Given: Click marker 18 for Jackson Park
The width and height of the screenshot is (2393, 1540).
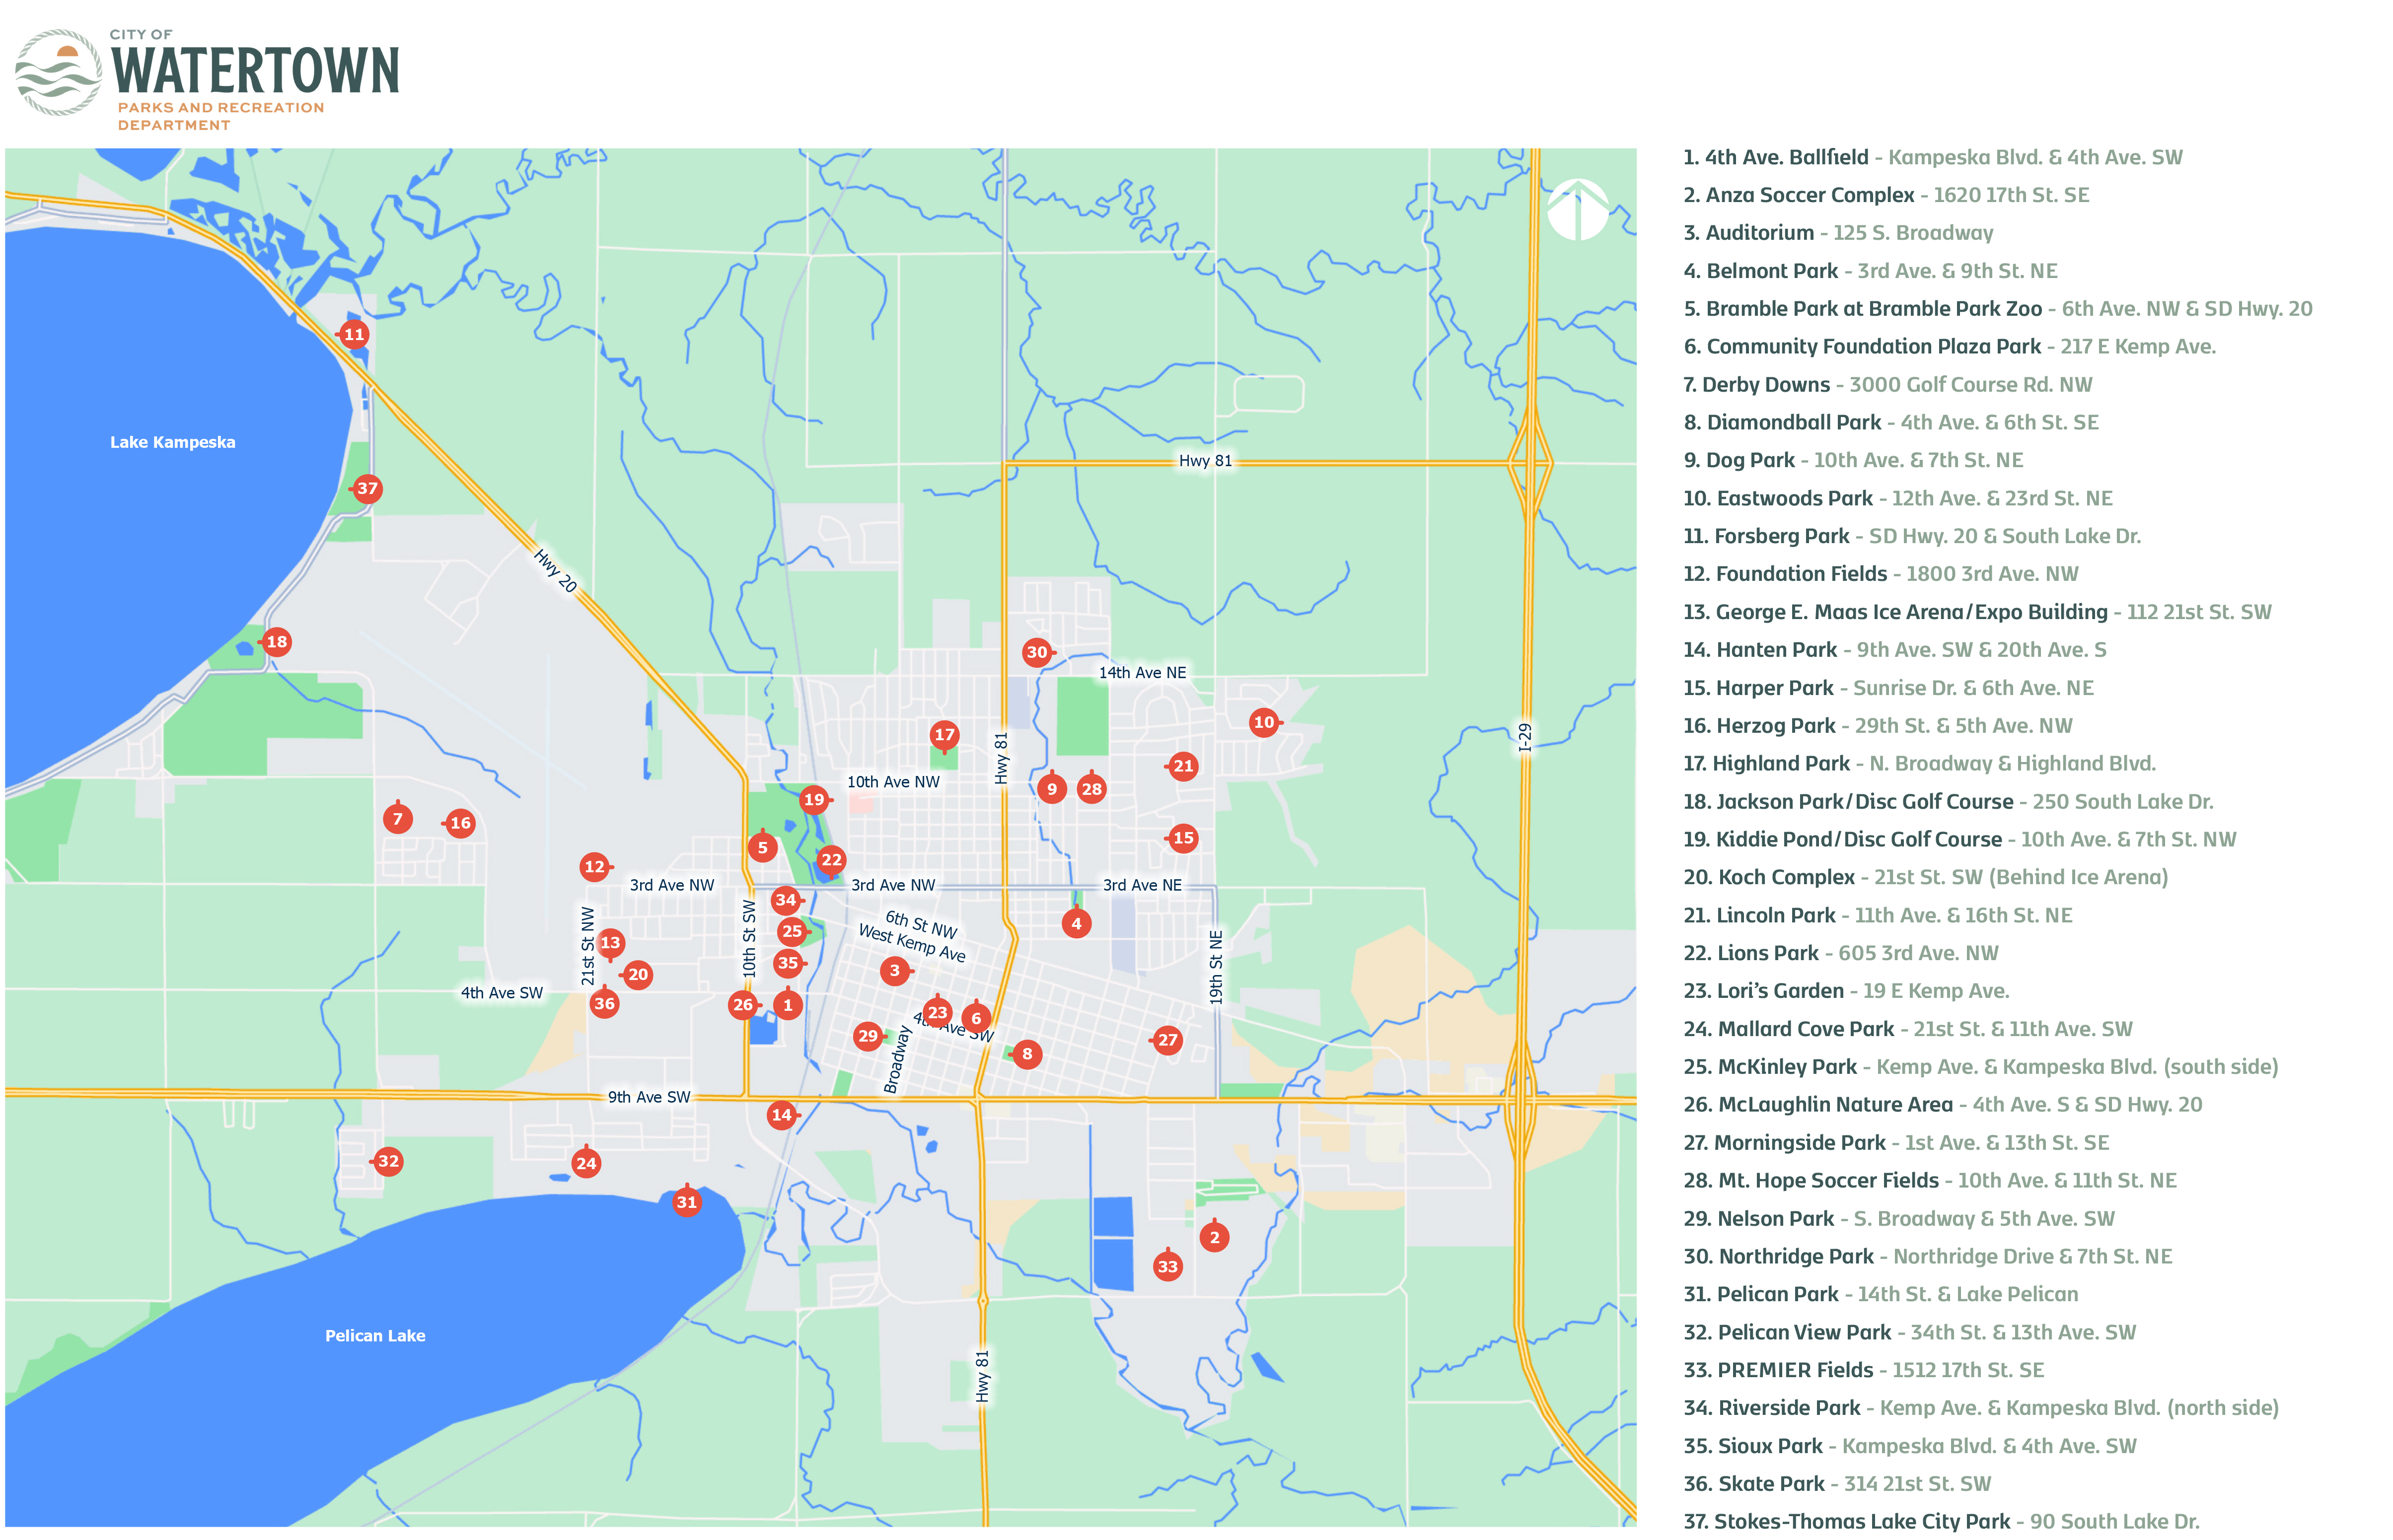Looking at the screenshot, I should pyautogui.click(x=277, y=642).
